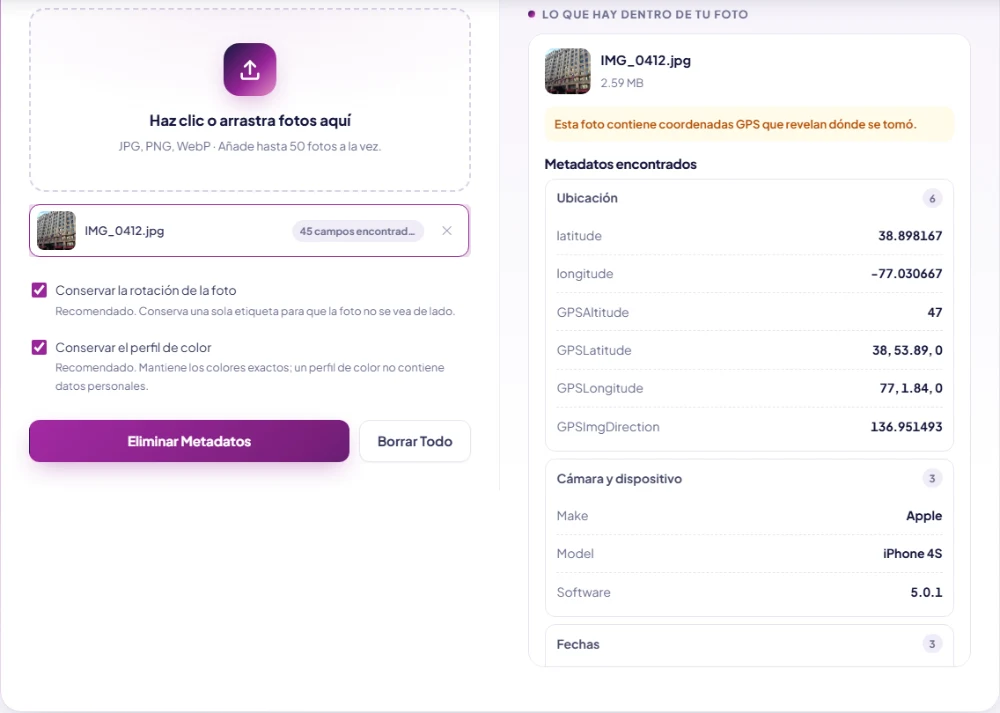Click the Eliminar Metadatos button
Viewport: 1000px width, 713px height.
pos(189,441)
